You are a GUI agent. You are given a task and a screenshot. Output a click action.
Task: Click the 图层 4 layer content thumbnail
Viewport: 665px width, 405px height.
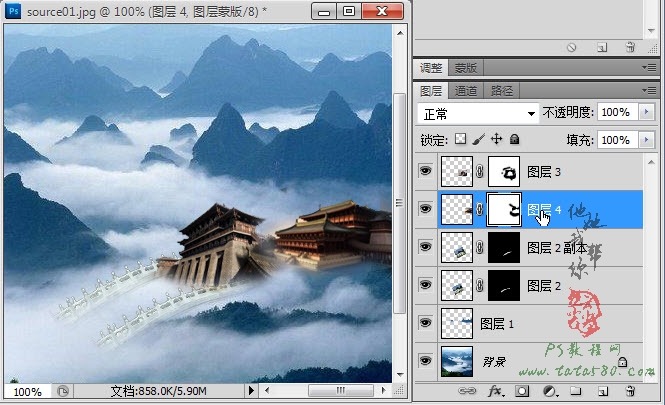click(457, 209)
